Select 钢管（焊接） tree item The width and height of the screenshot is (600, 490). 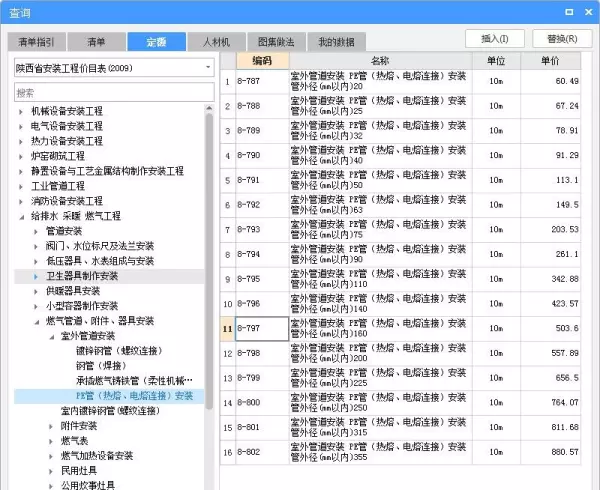pos(101,366)
